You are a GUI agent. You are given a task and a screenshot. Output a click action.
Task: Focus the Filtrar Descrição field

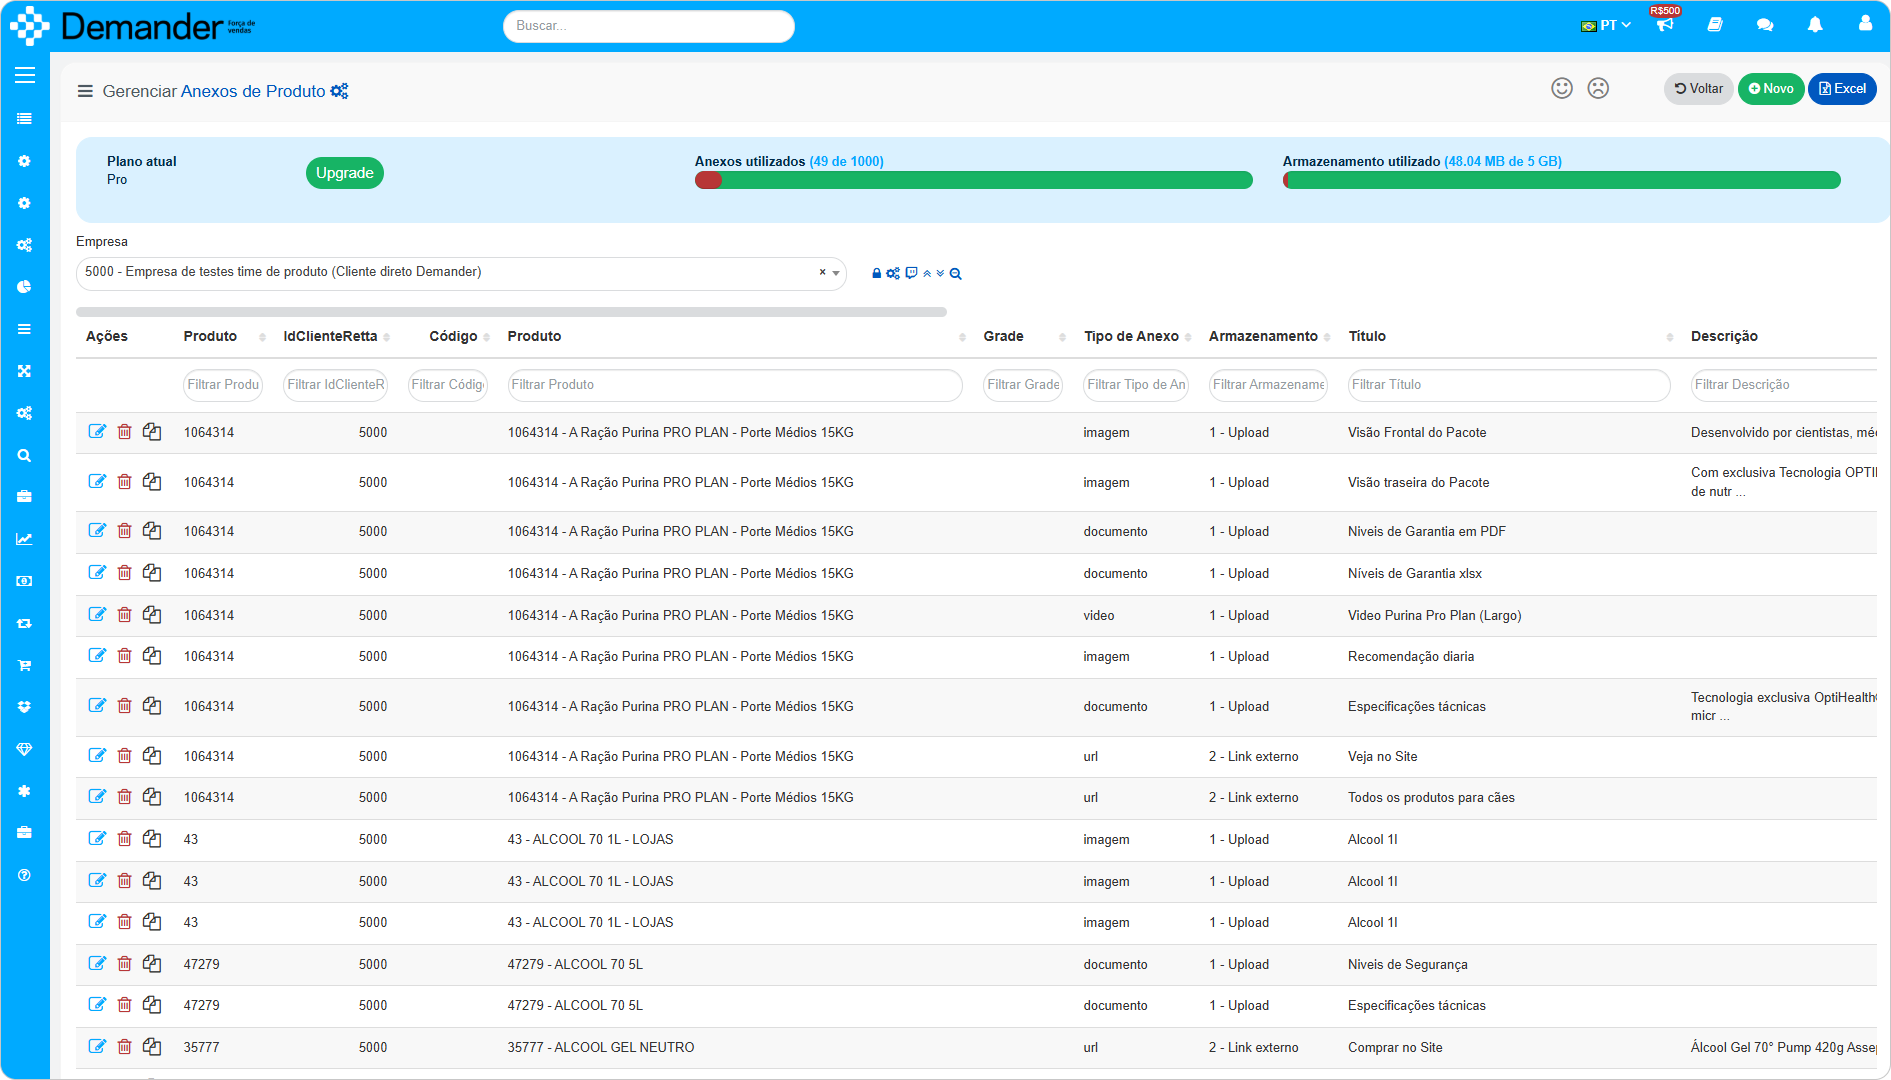click(x=1784, y=385)
